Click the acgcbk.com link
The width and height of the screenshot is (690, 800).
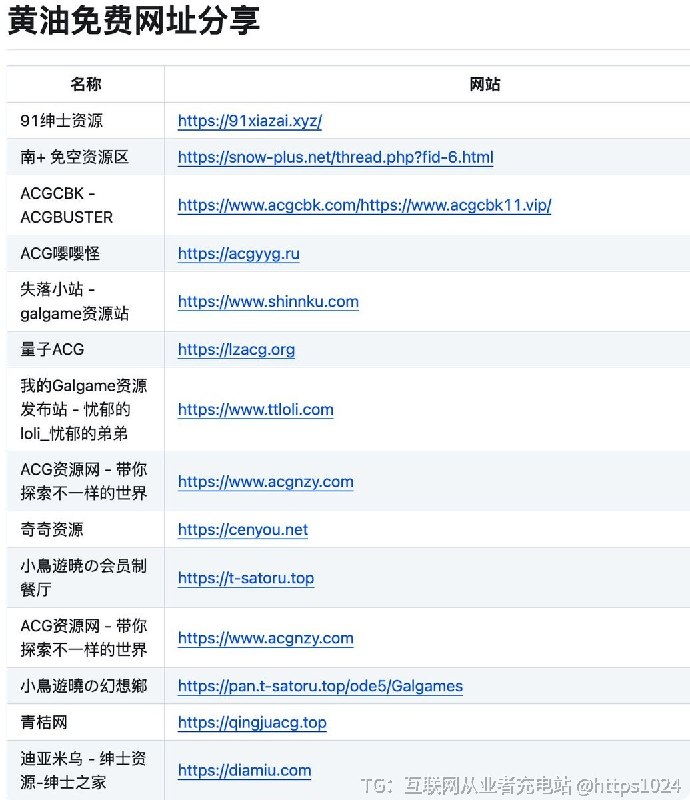tap(364, 205)
